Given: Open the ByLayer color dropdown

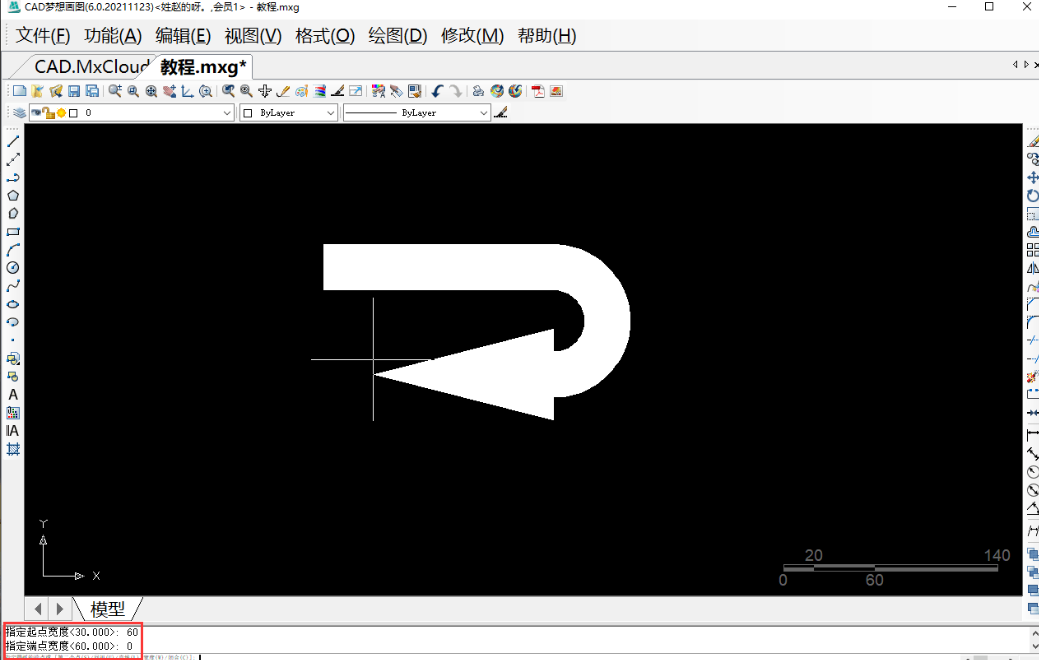Looking at the screenshot, I should (331, 113).
